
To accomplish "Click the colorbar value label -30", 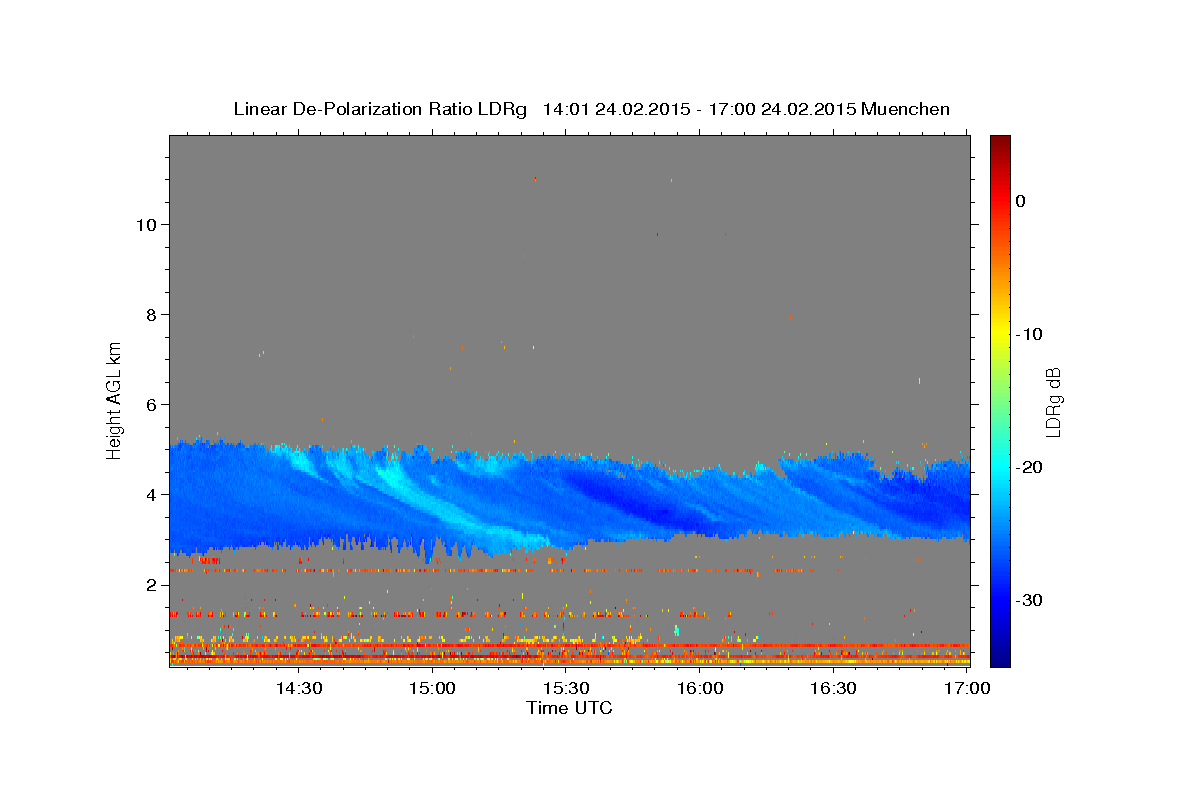I will 1030,600.
